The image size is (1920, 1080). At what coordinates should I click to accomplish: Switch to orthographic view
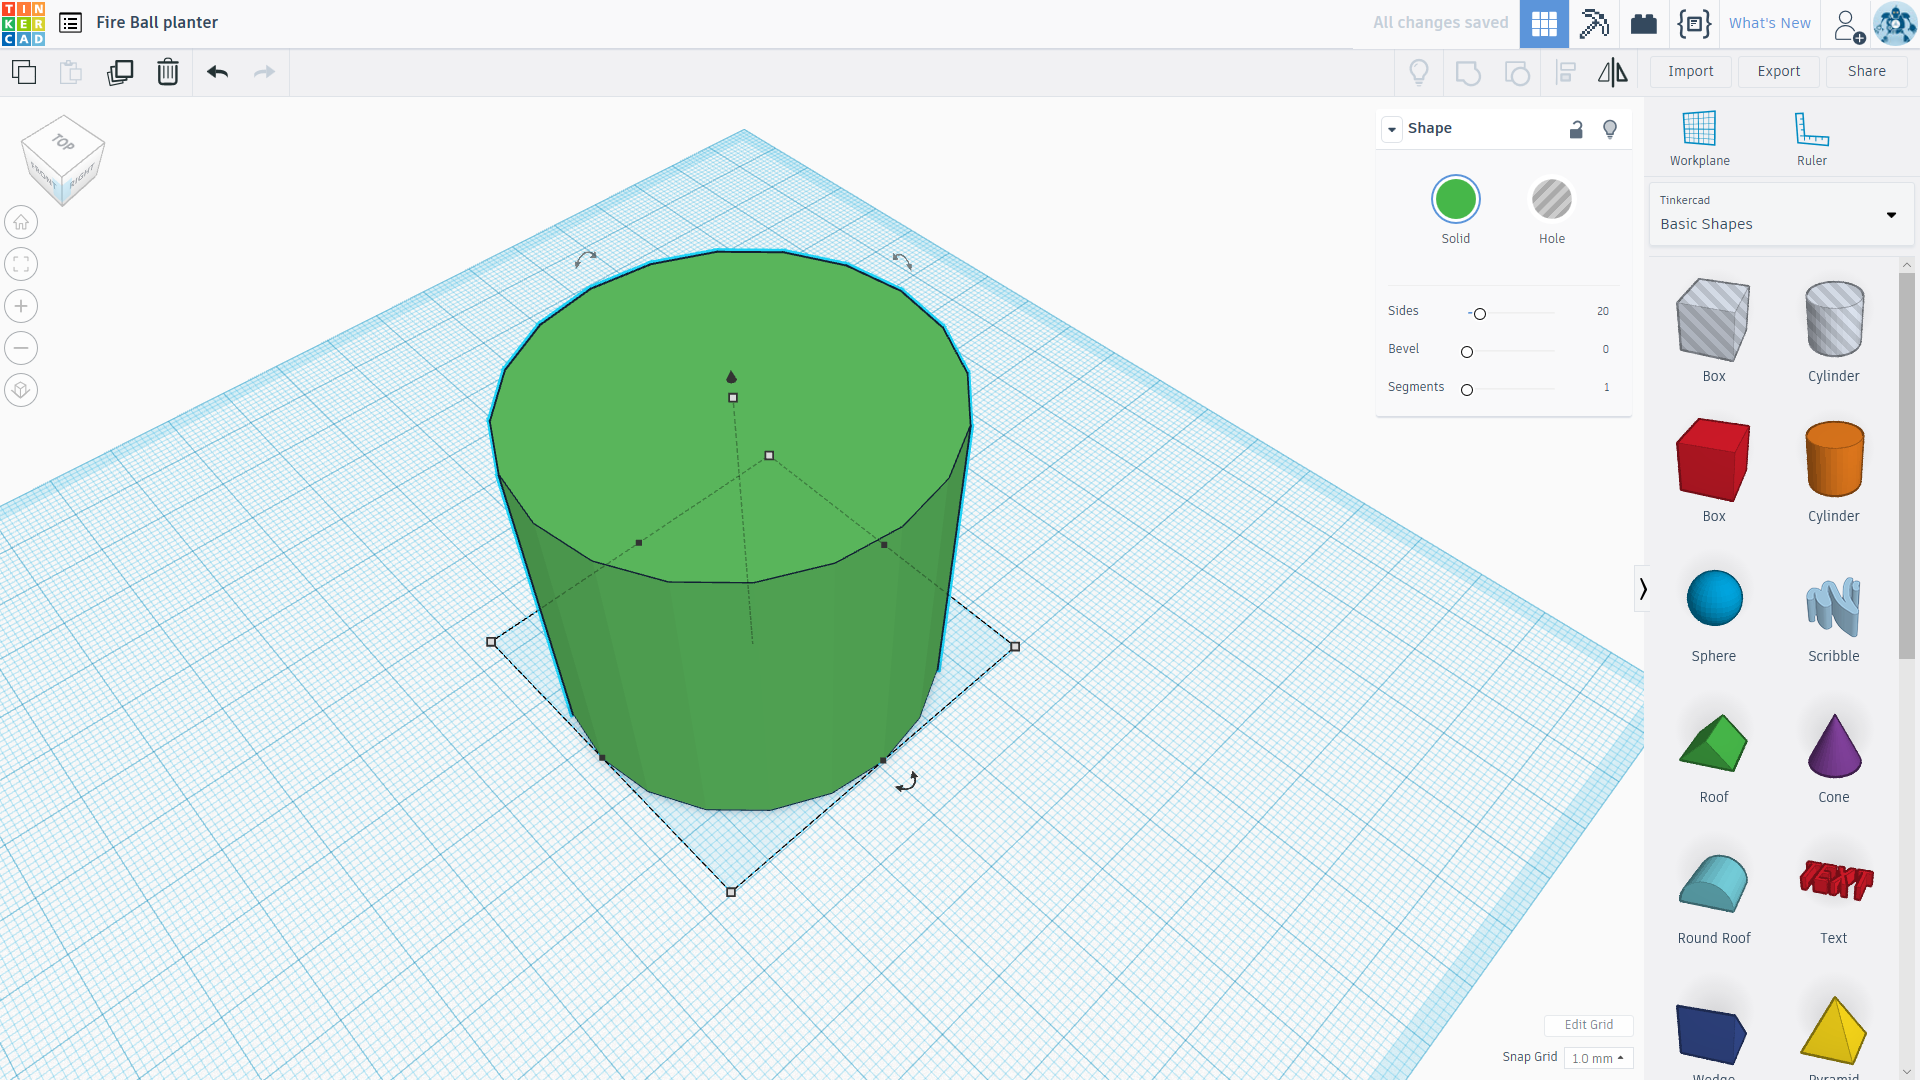[x=21, y=390]
